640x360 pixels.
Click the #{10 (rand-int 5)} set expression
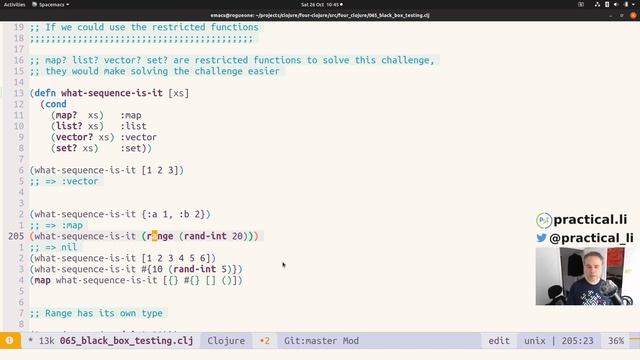(189, 269)
